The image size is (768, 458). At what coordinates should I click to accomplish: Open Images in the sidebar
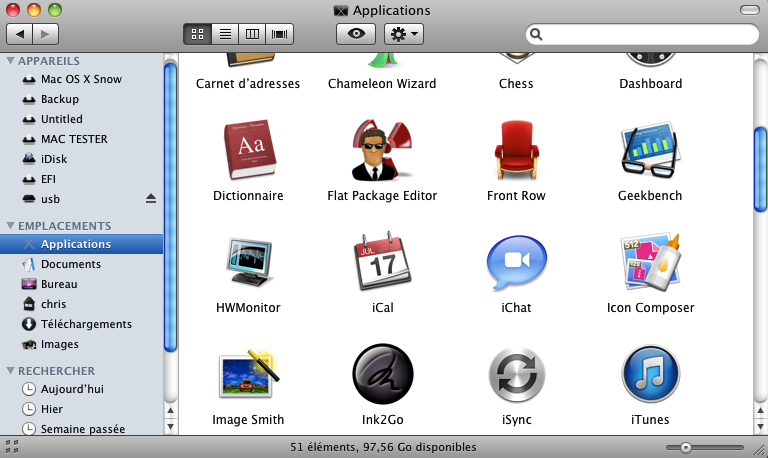(81, 344)
